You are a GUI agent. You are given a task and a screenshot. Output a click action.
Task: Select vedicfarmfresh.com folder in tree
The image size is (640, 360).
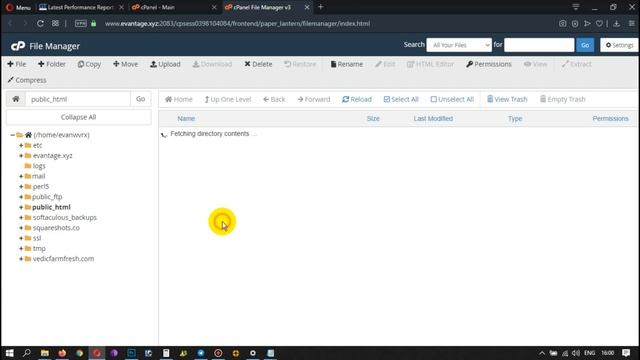point(63,259)
